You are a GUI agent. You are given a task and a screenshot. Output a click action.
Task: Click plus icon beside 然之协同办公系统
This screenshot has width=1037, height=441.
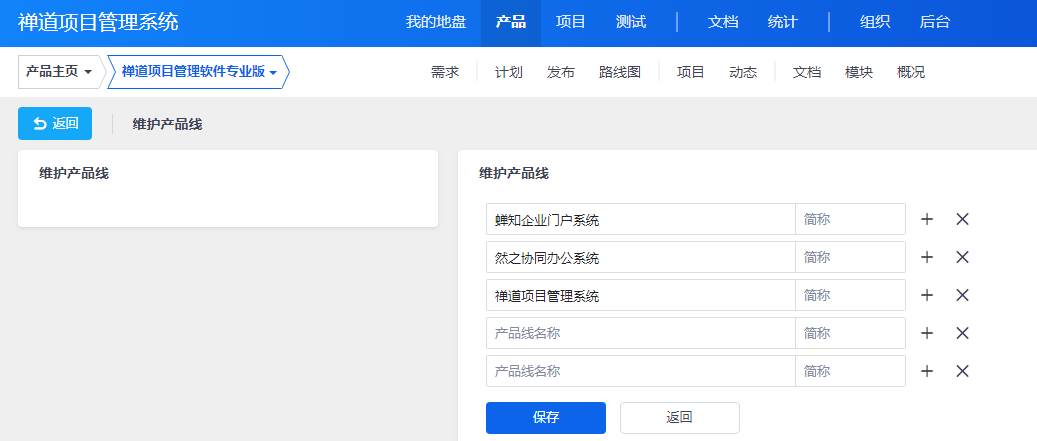[927, 257]
